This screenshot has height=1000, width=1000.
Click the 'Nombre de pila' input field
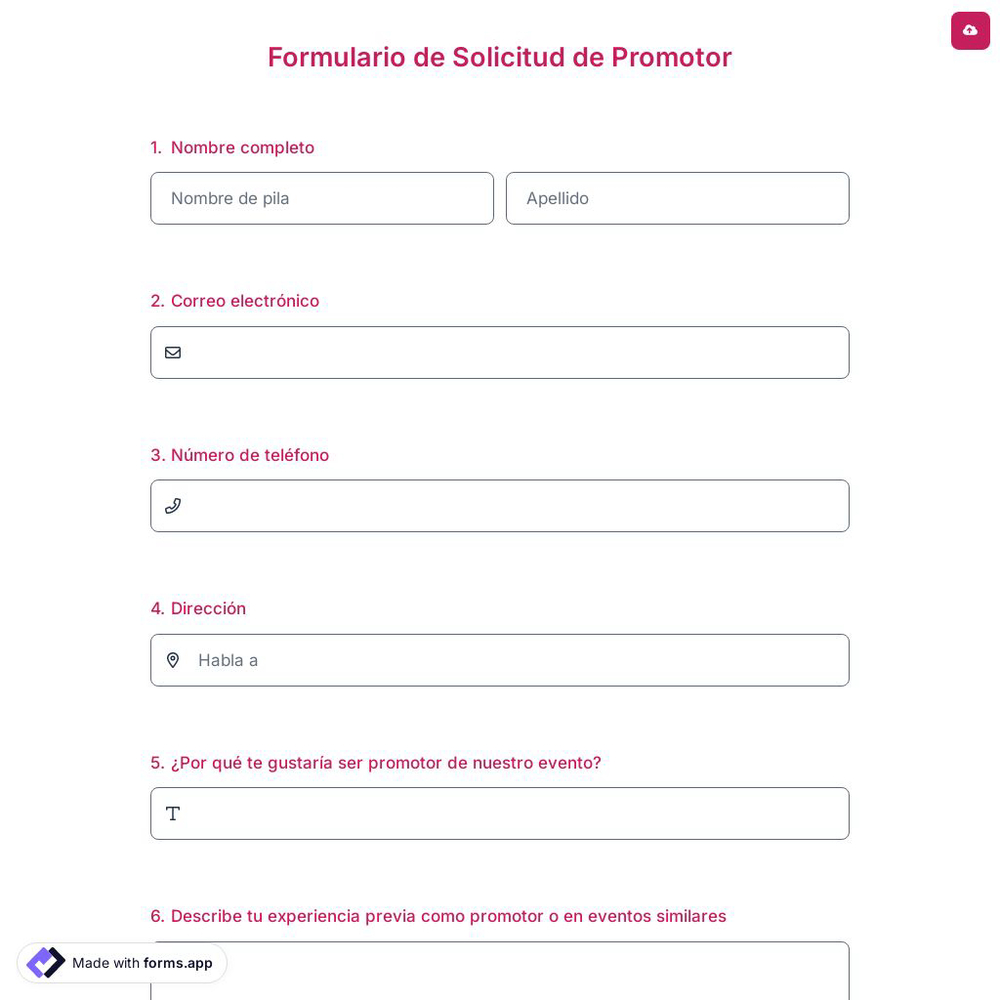click(322, 198)
